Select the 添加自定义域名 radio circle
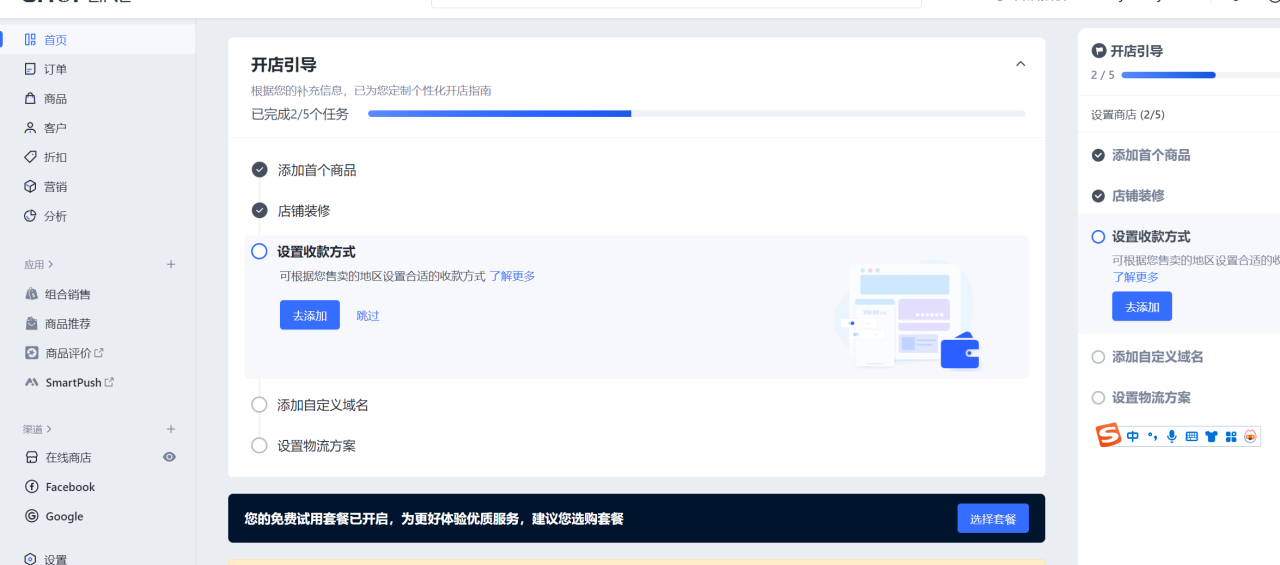 [259, 405]
